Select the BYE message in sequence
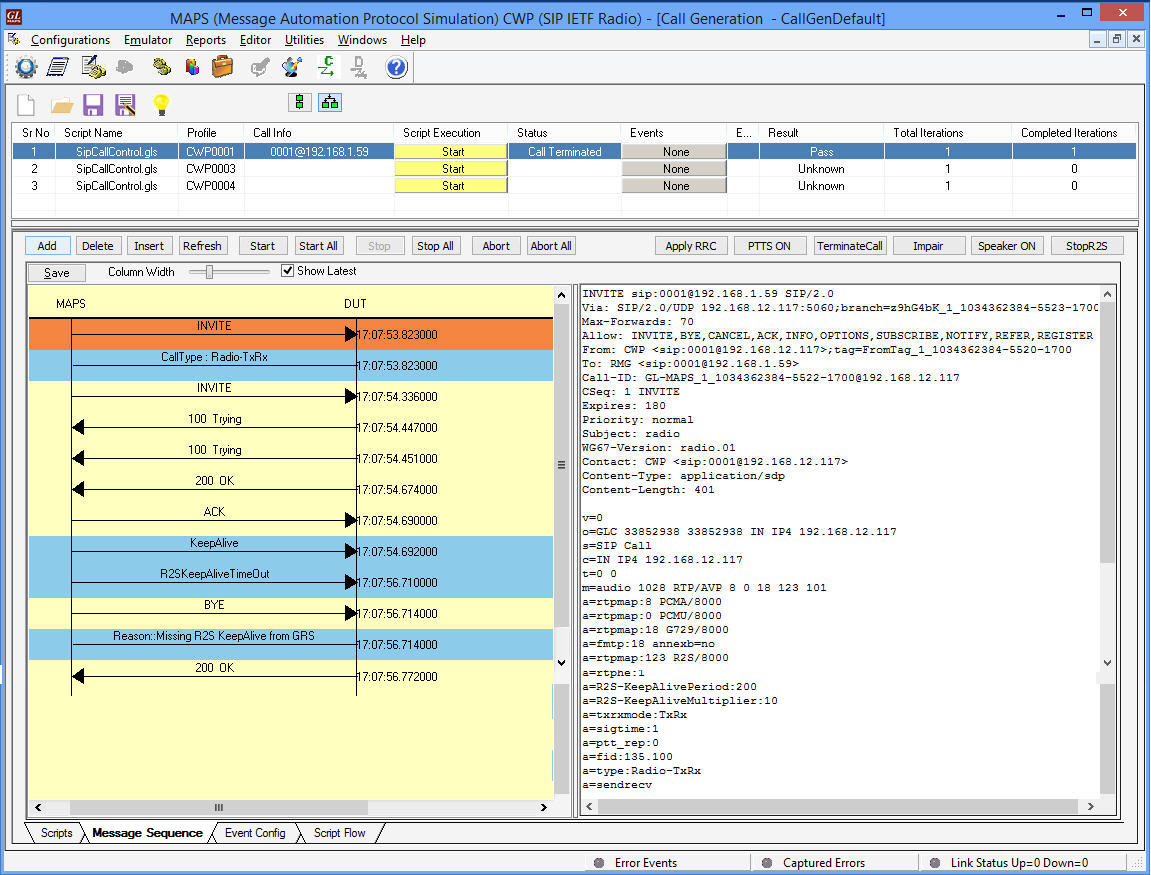The width and height of the screenshot is (1151, 875). point(290,613)
